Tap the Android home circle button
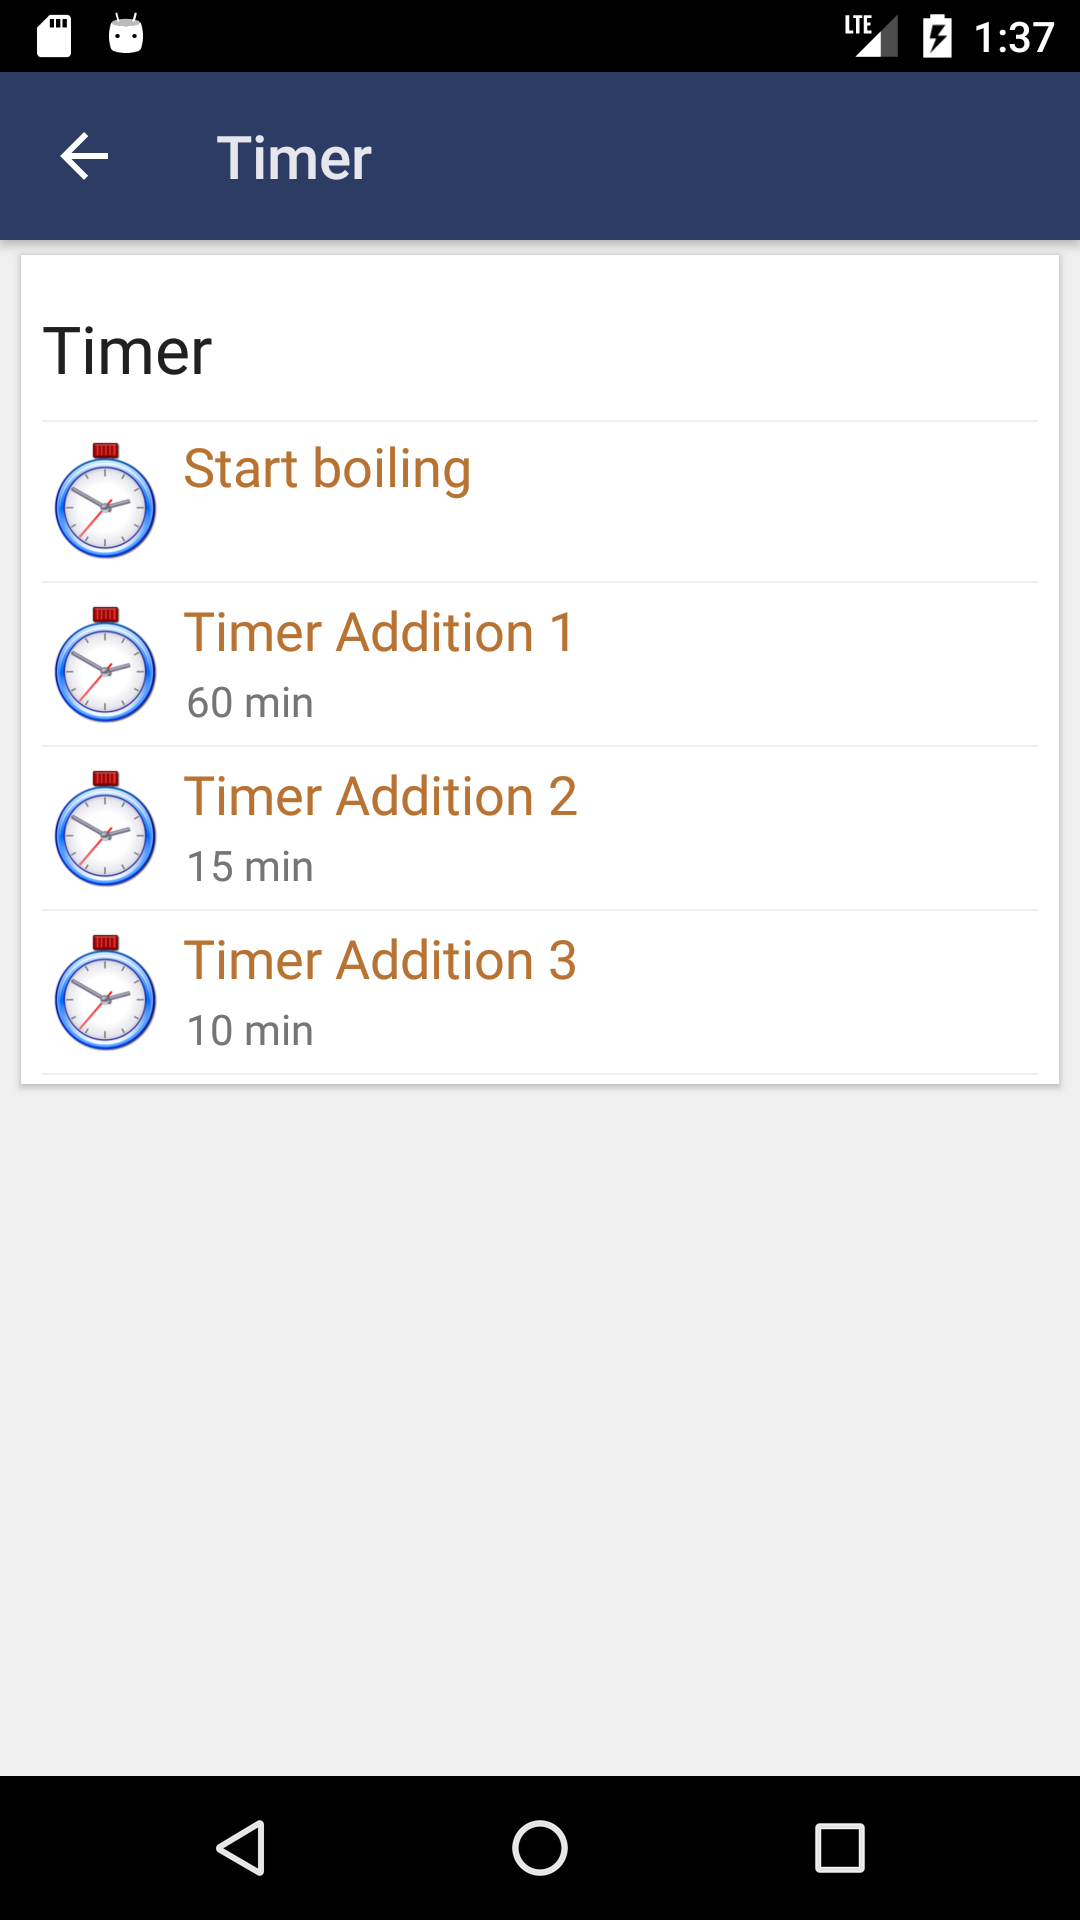1080x1920 pixels. (x=540, y=1847)
